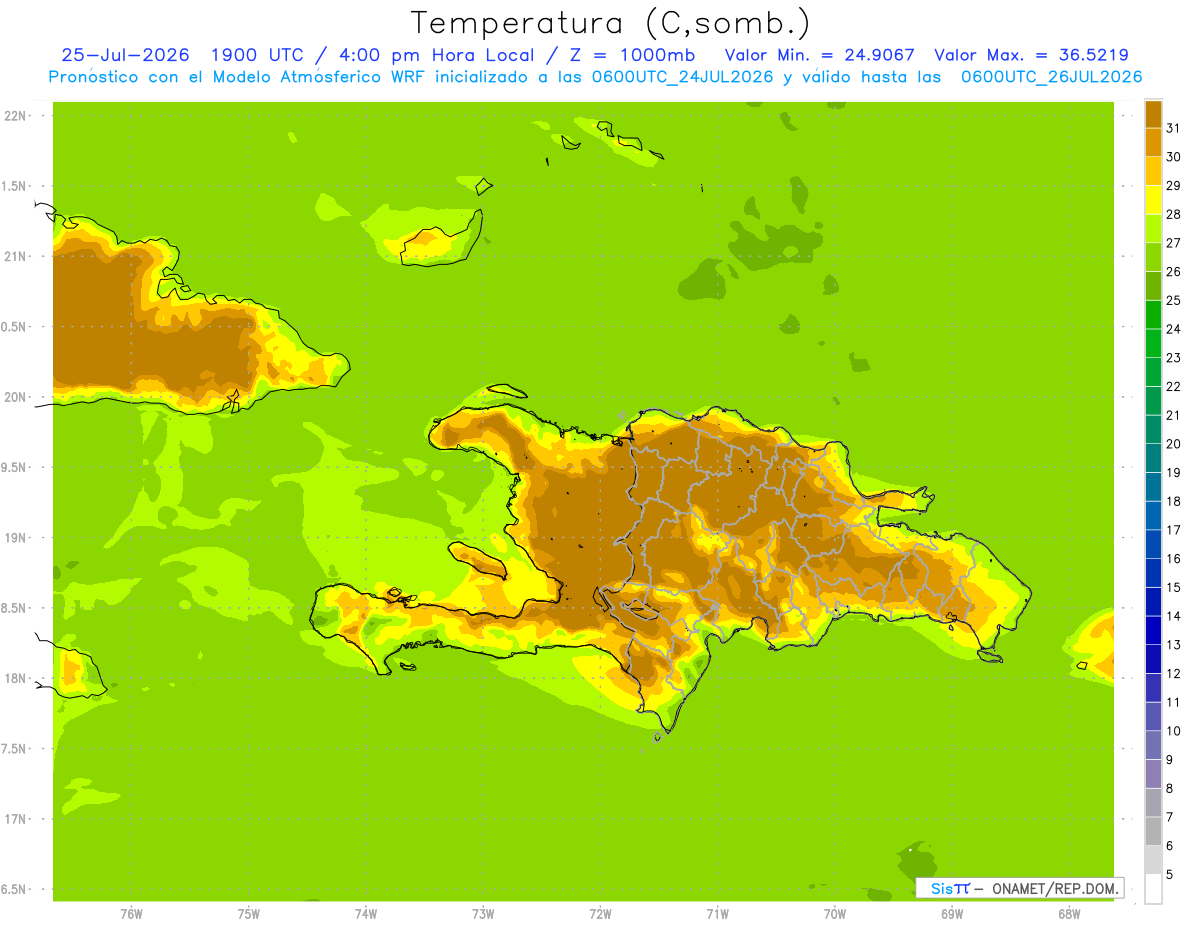The width and height of the screenshot is (1200, 927).
Task: Click the "Valor Max. = 36.5219" value
Action: click(1031, 55)
